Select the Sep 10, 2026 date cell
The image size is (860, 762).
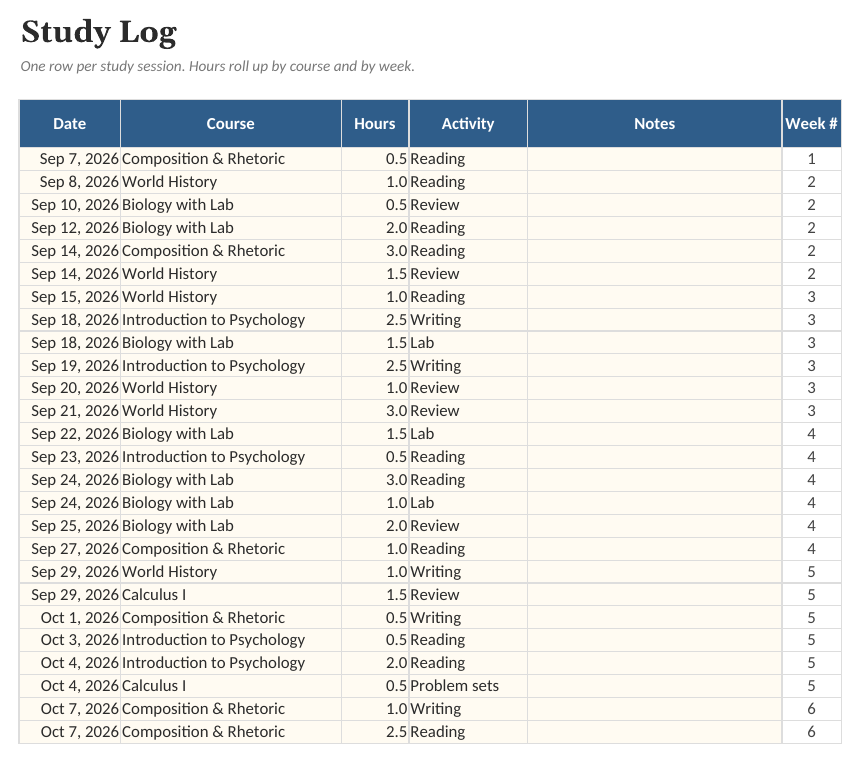(70, 205)
